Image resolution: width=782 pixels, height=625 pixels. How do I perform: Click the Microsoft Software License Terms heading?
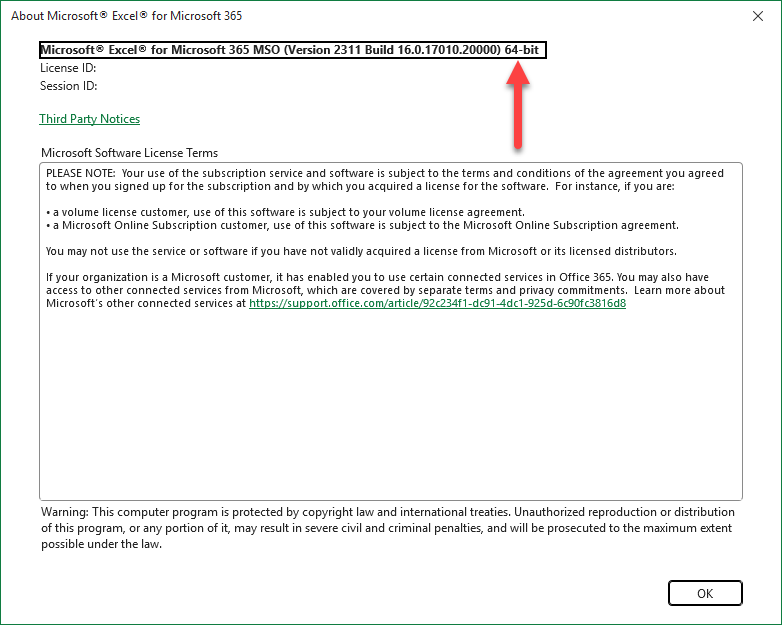coord(130,153)
